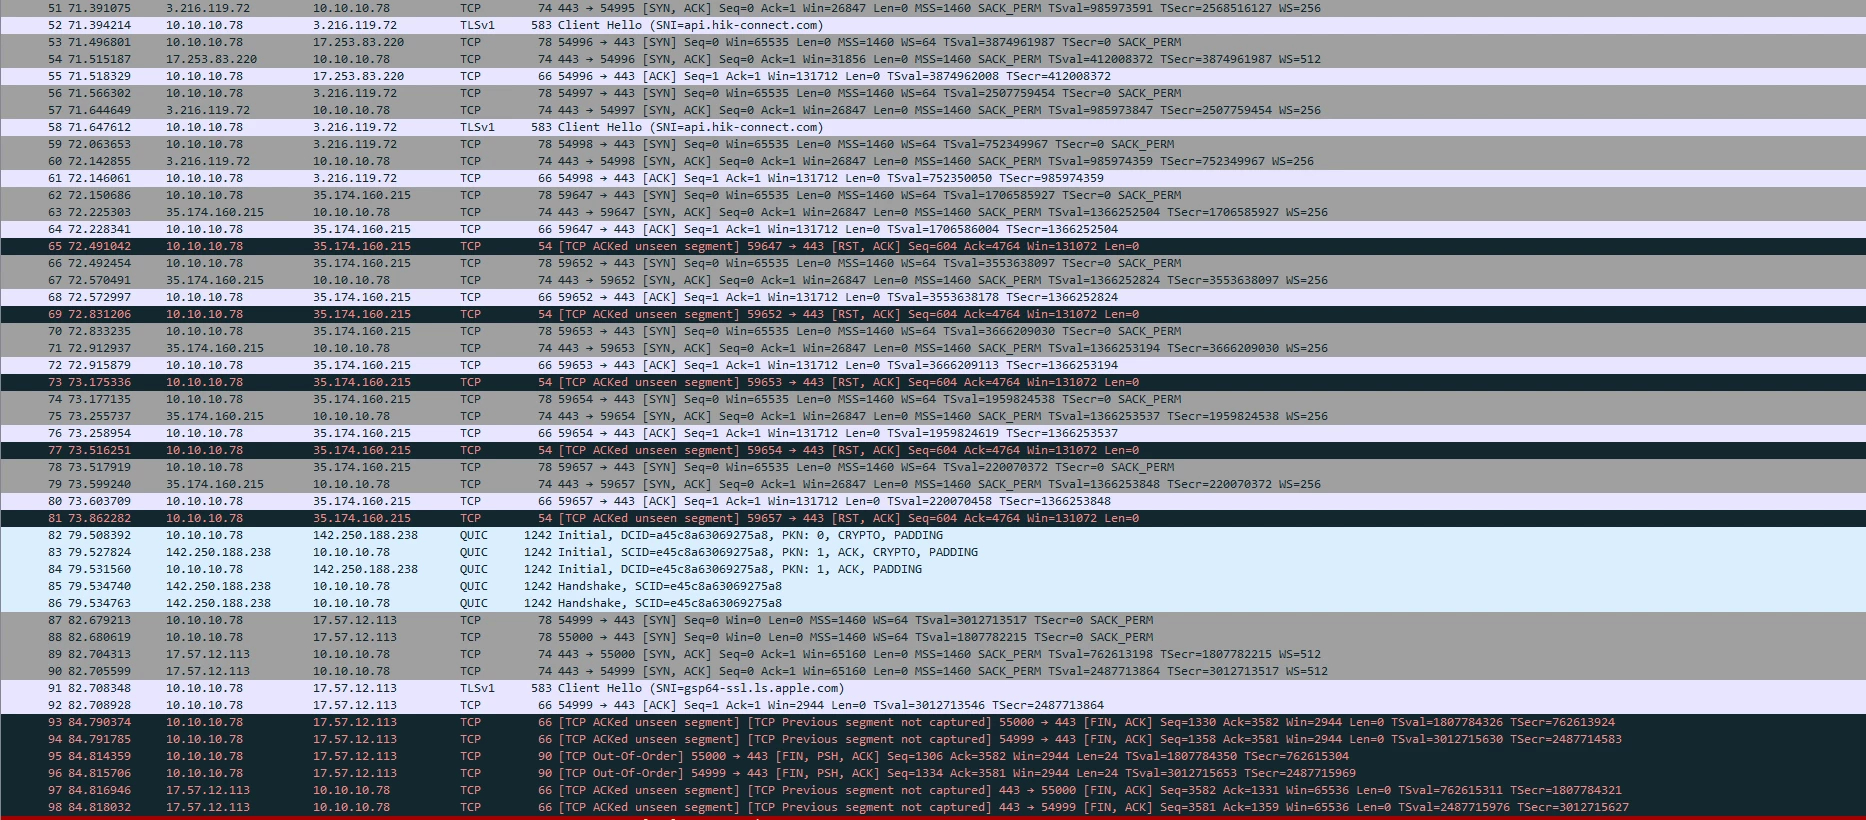This screenshot has width=1866, height=820.
Task: Select packet 82 QUIC Initial PKN 0
Action: (x=933, y=535)
